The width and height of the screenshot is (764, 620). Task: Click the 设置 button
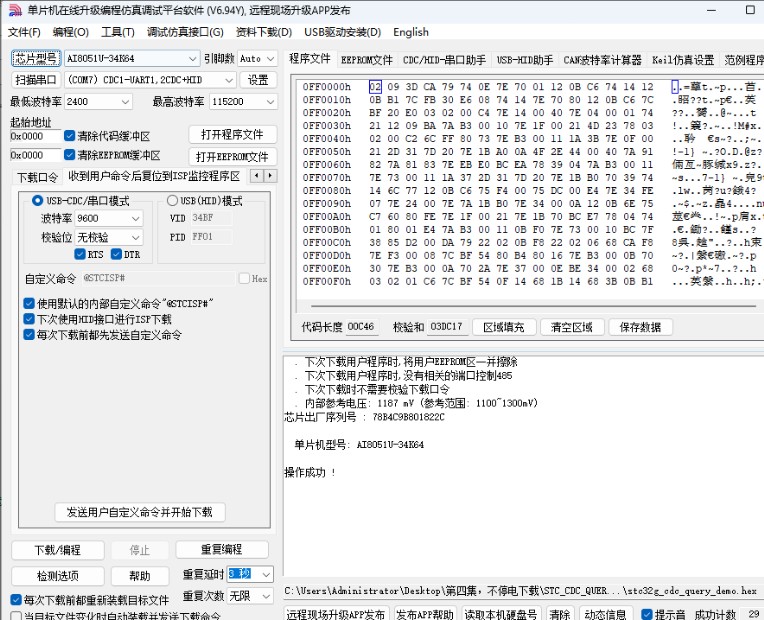[258, 79]
